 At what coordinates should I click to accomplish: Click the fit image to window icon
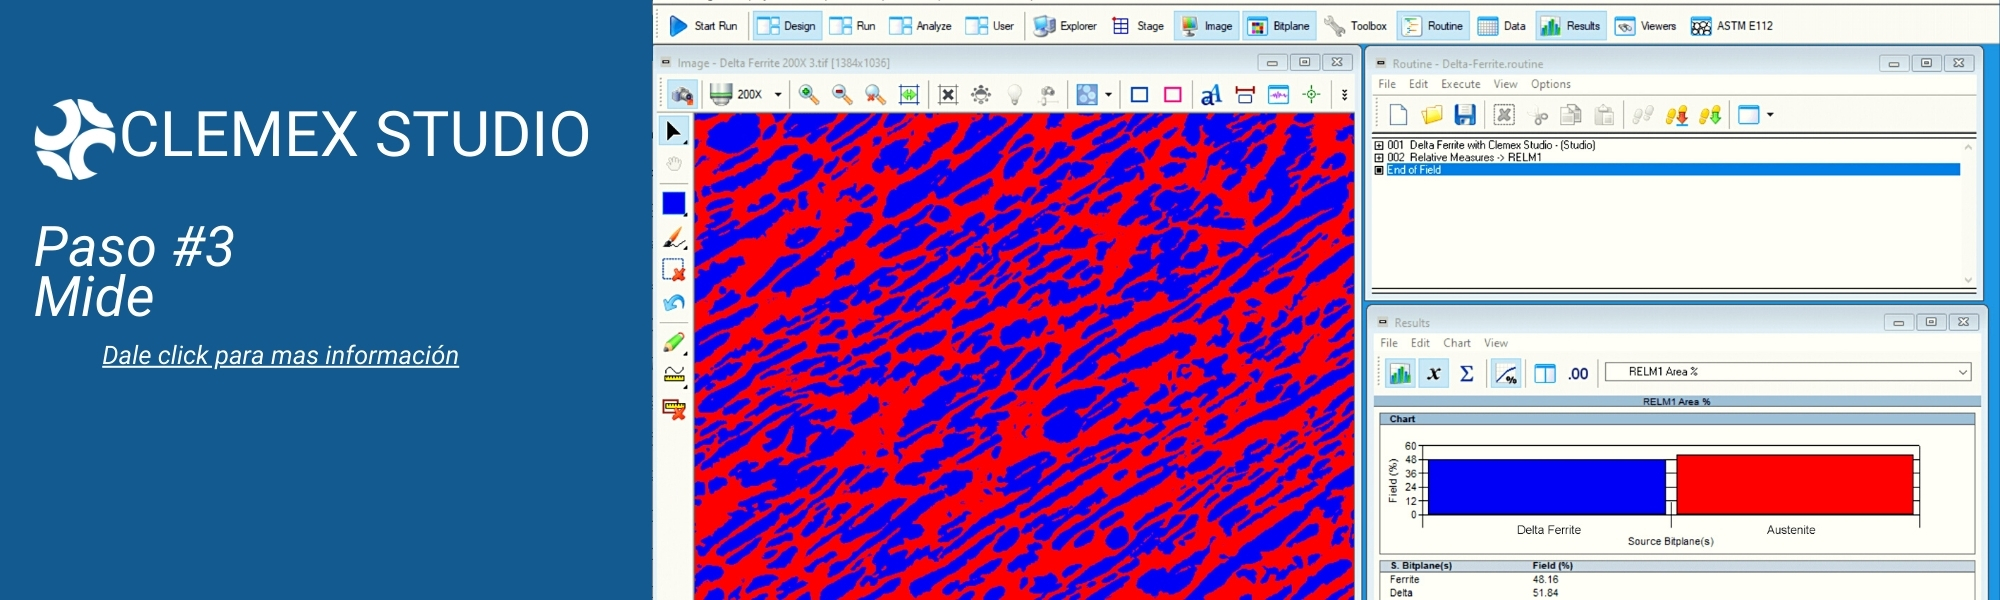click(909, 95)
